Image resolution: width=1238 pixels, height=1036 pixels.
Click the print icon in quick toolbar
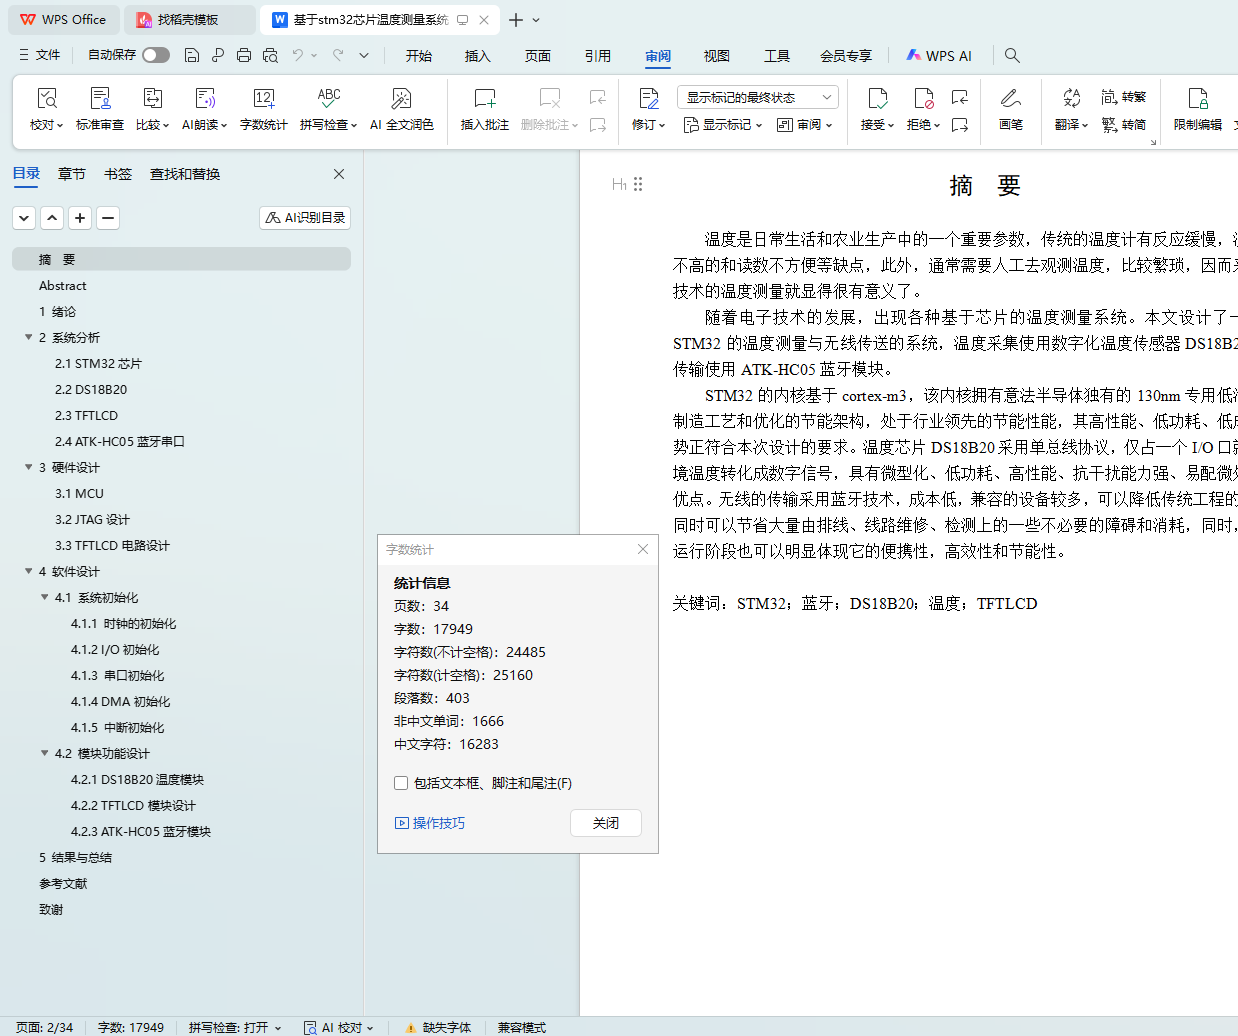tap(244, 55)
